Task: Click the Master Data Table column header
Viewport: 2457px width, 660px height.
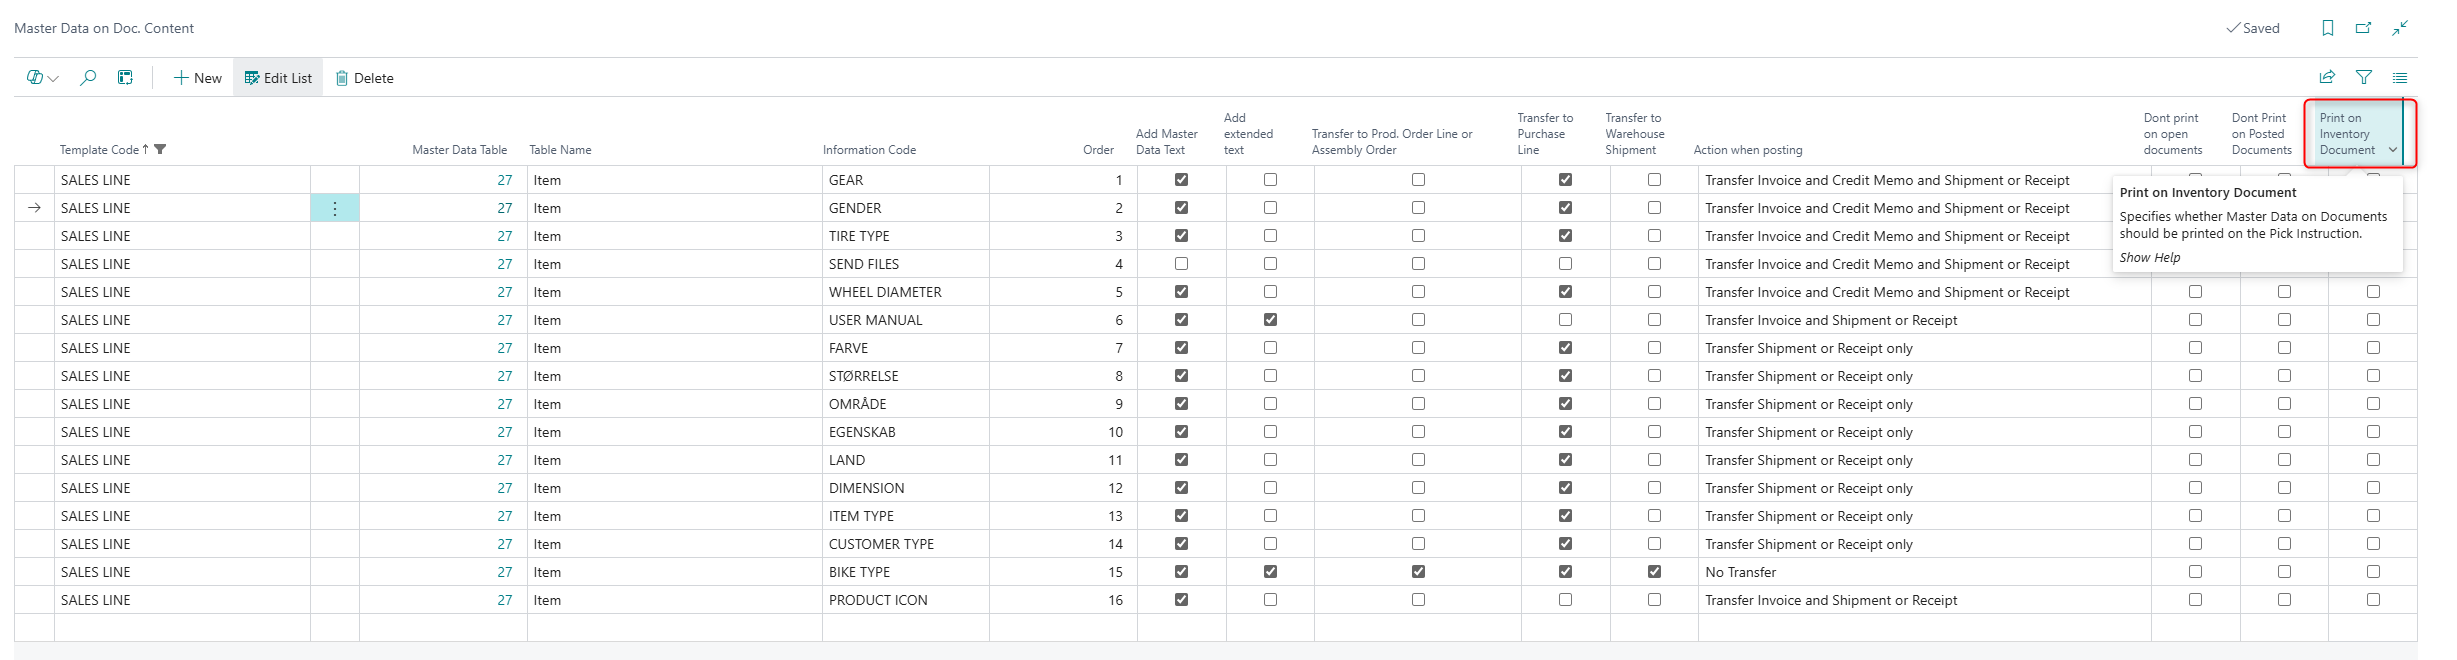Action: coord(459,150)
